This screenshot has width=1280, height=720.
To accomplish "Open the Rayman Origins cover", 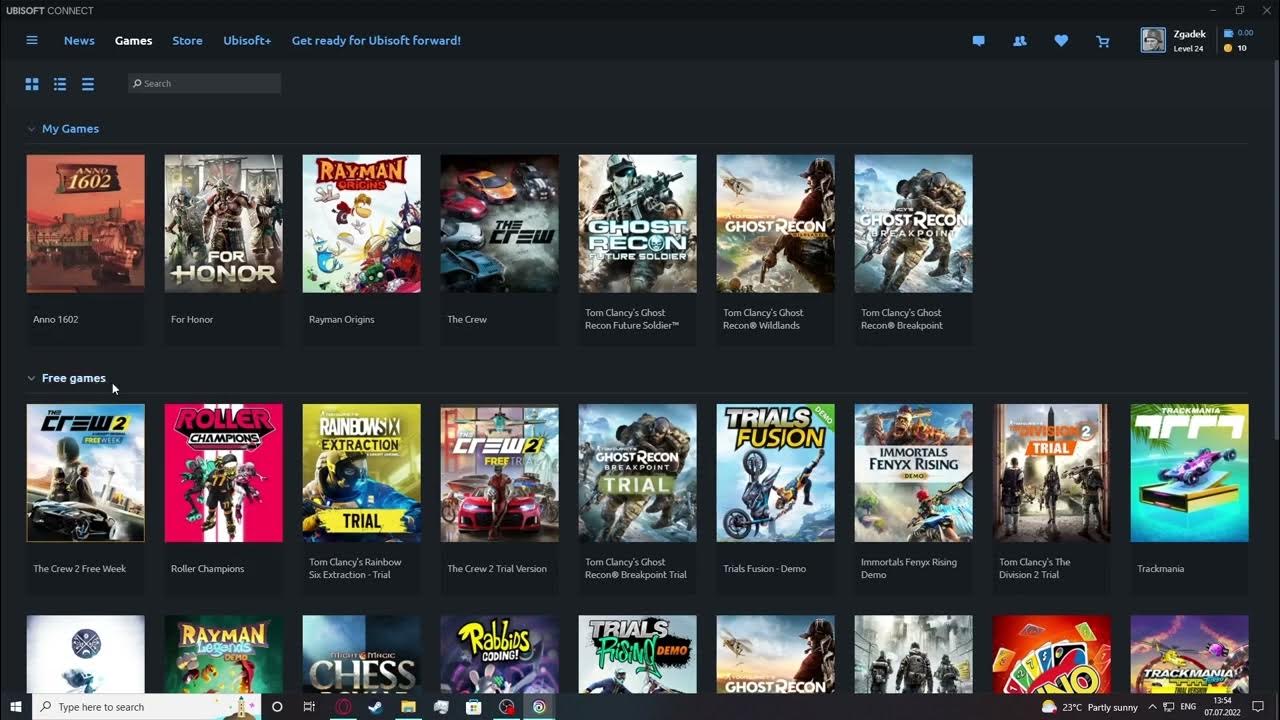I will coord(361,223).
